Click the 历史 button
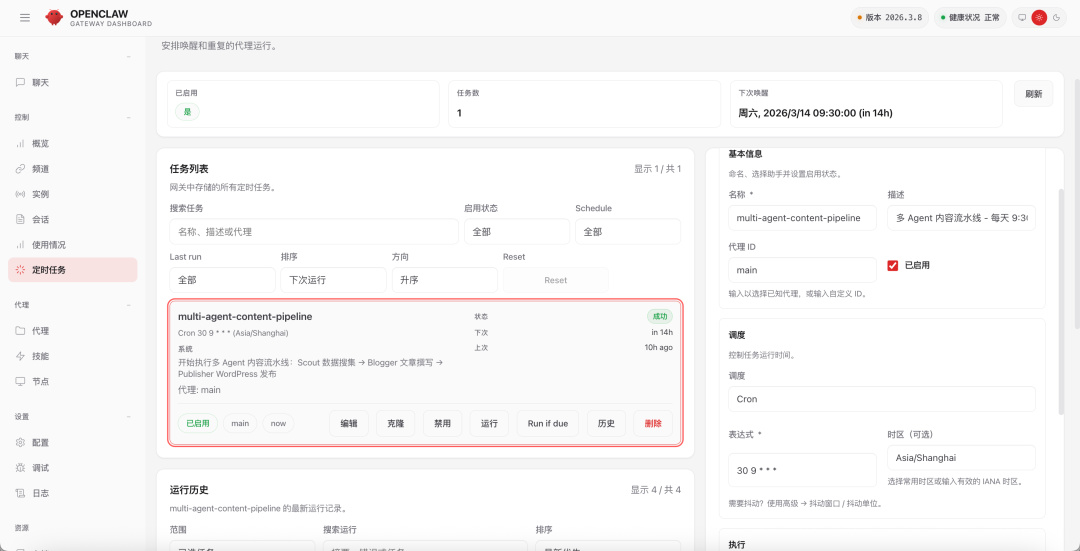Screen dimensions: 1080x551 606,424
